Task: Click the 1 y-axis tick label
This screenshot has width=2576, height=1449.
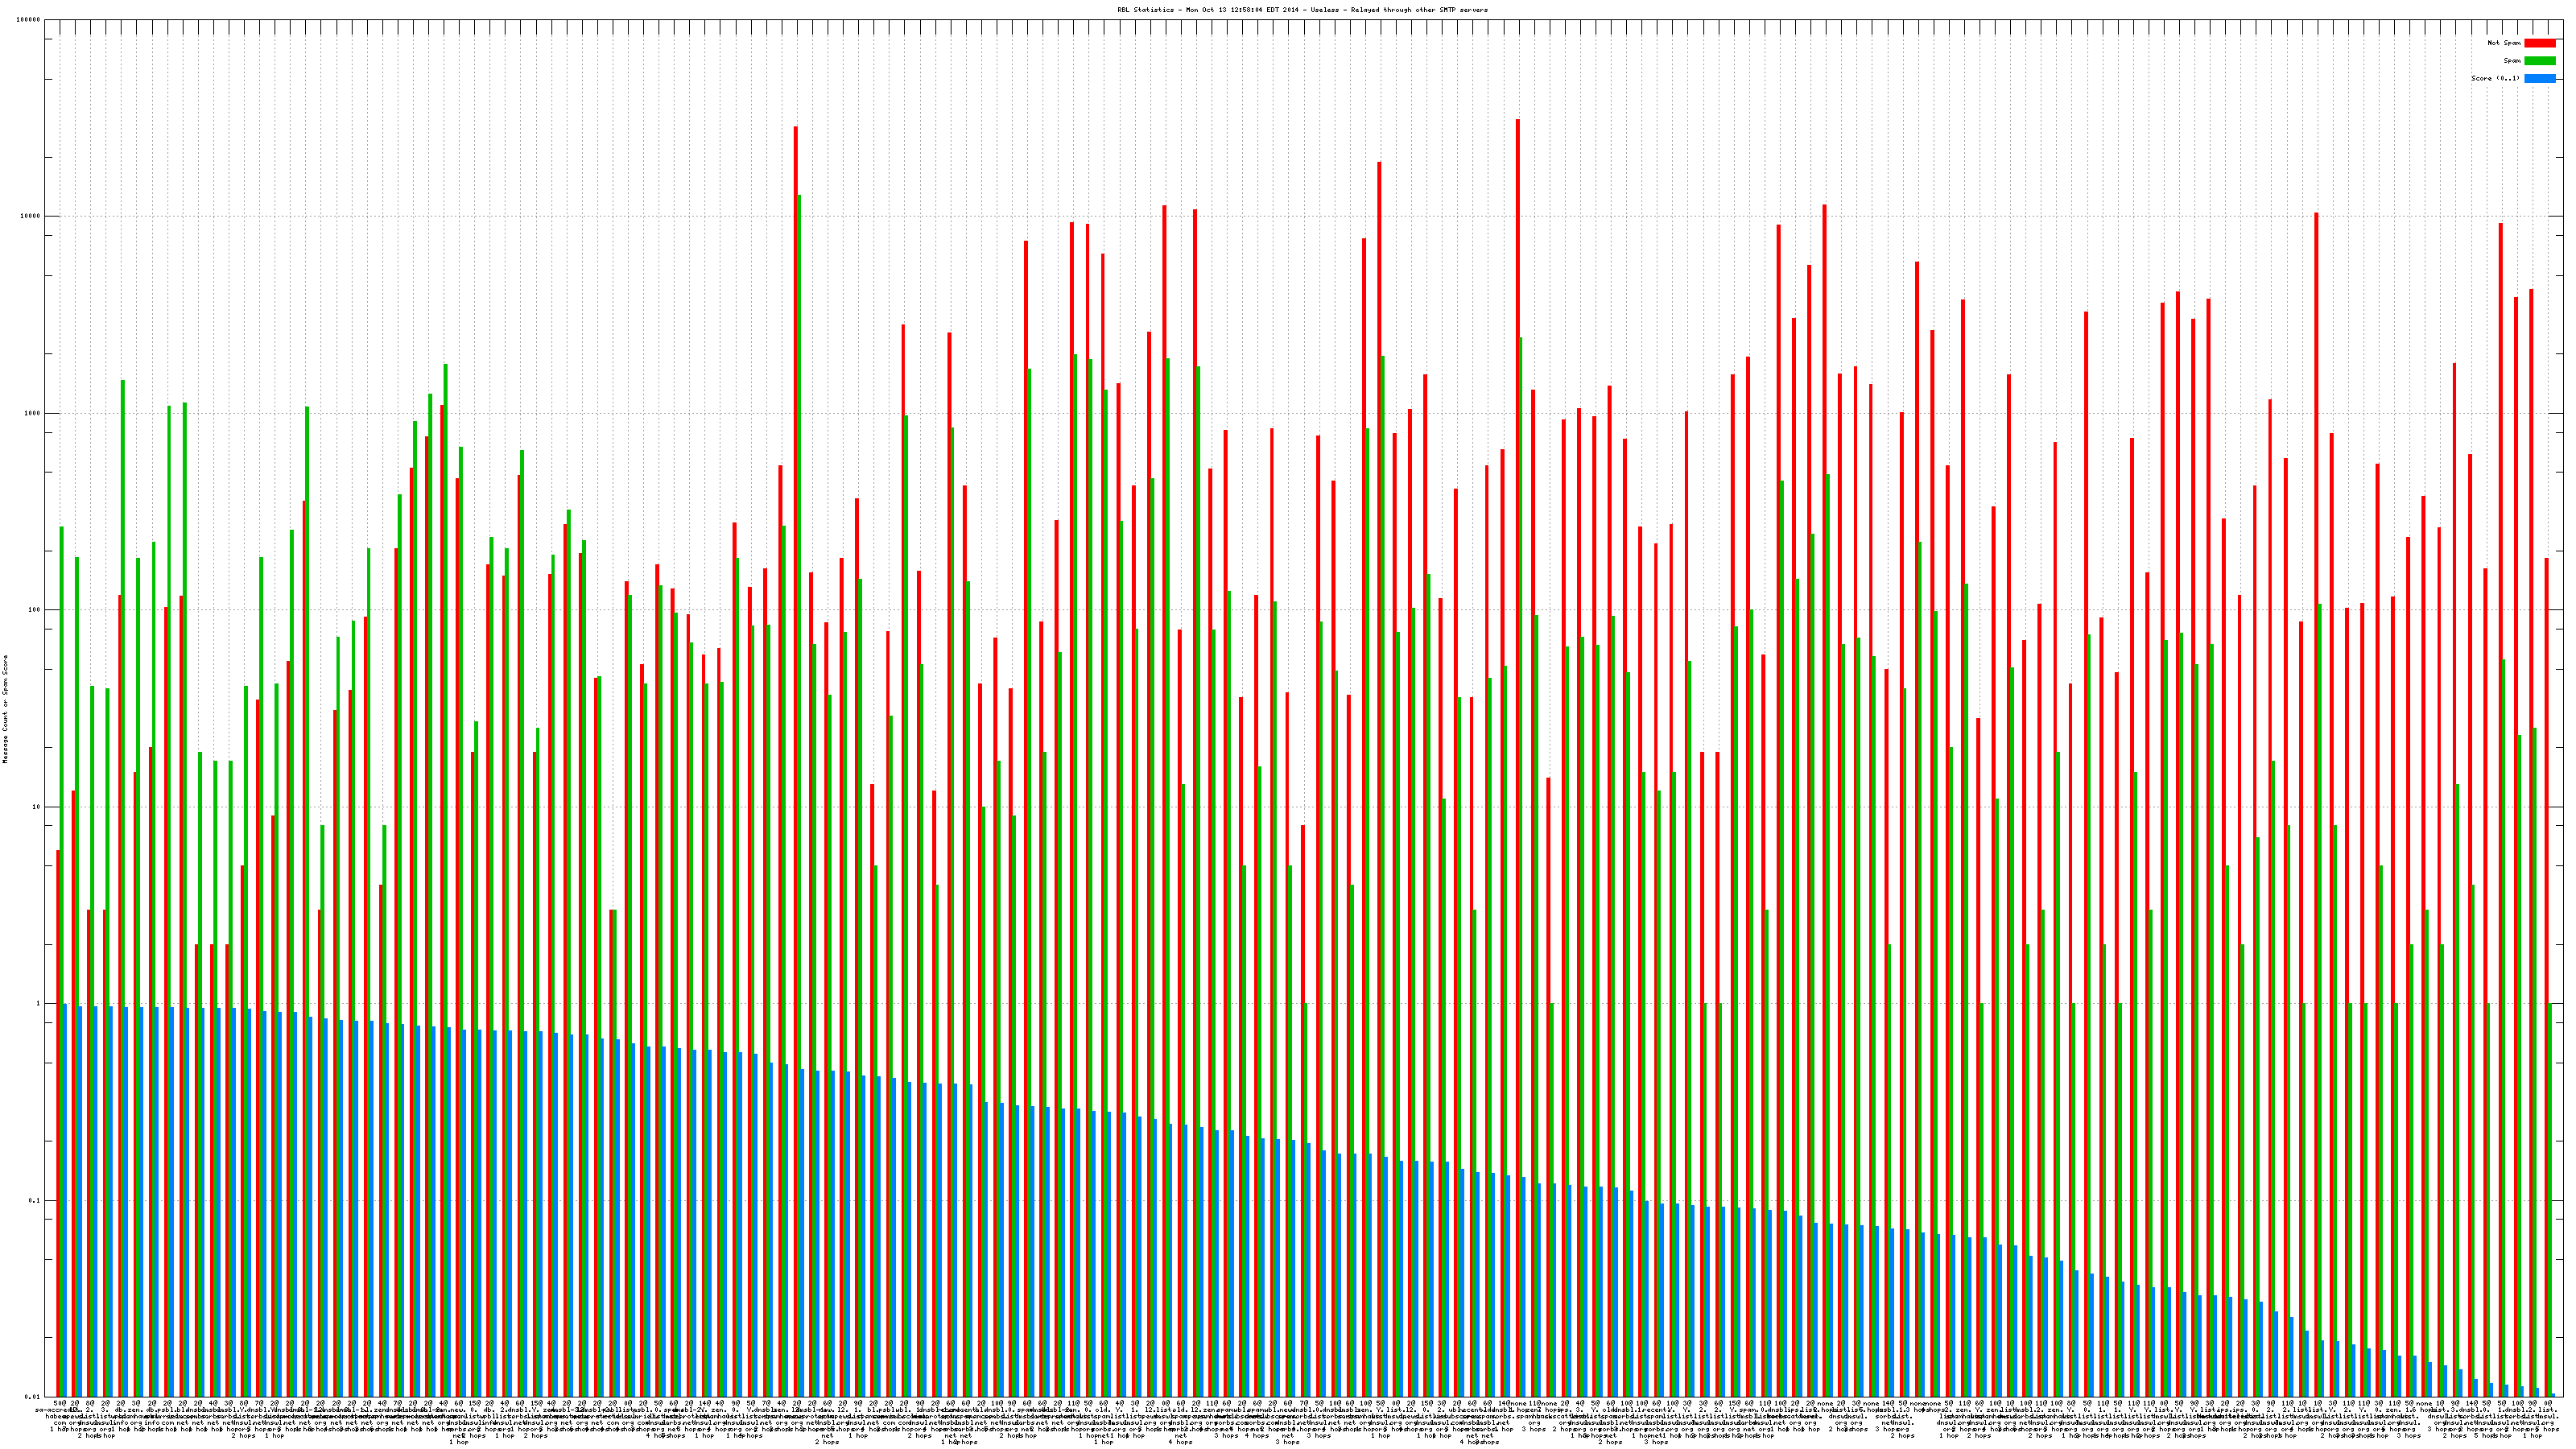Action: (39, 1004)
